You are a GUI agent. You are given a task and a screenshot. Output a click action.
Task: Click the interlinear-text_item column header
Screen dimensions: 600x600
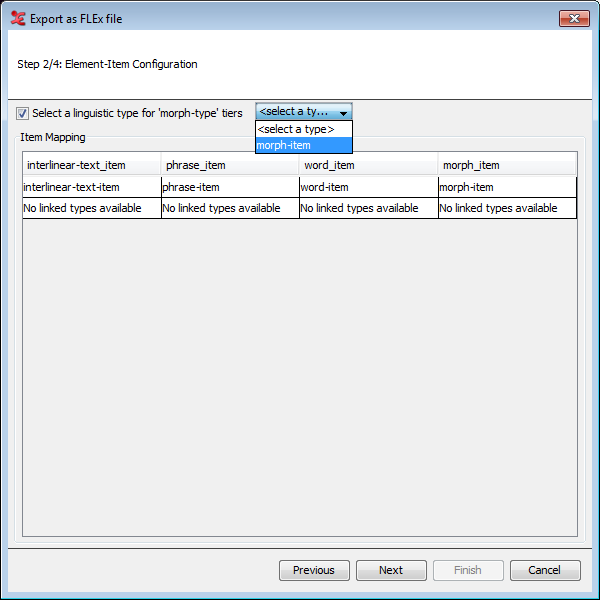pyautogui.click(x=92, y=165)
